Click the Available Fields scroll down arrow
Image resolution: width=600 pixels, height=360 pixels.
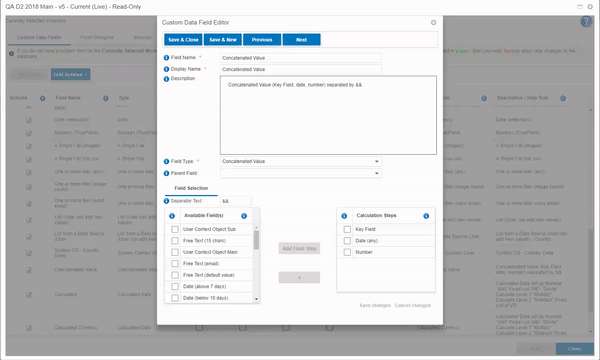coord(256,299)
